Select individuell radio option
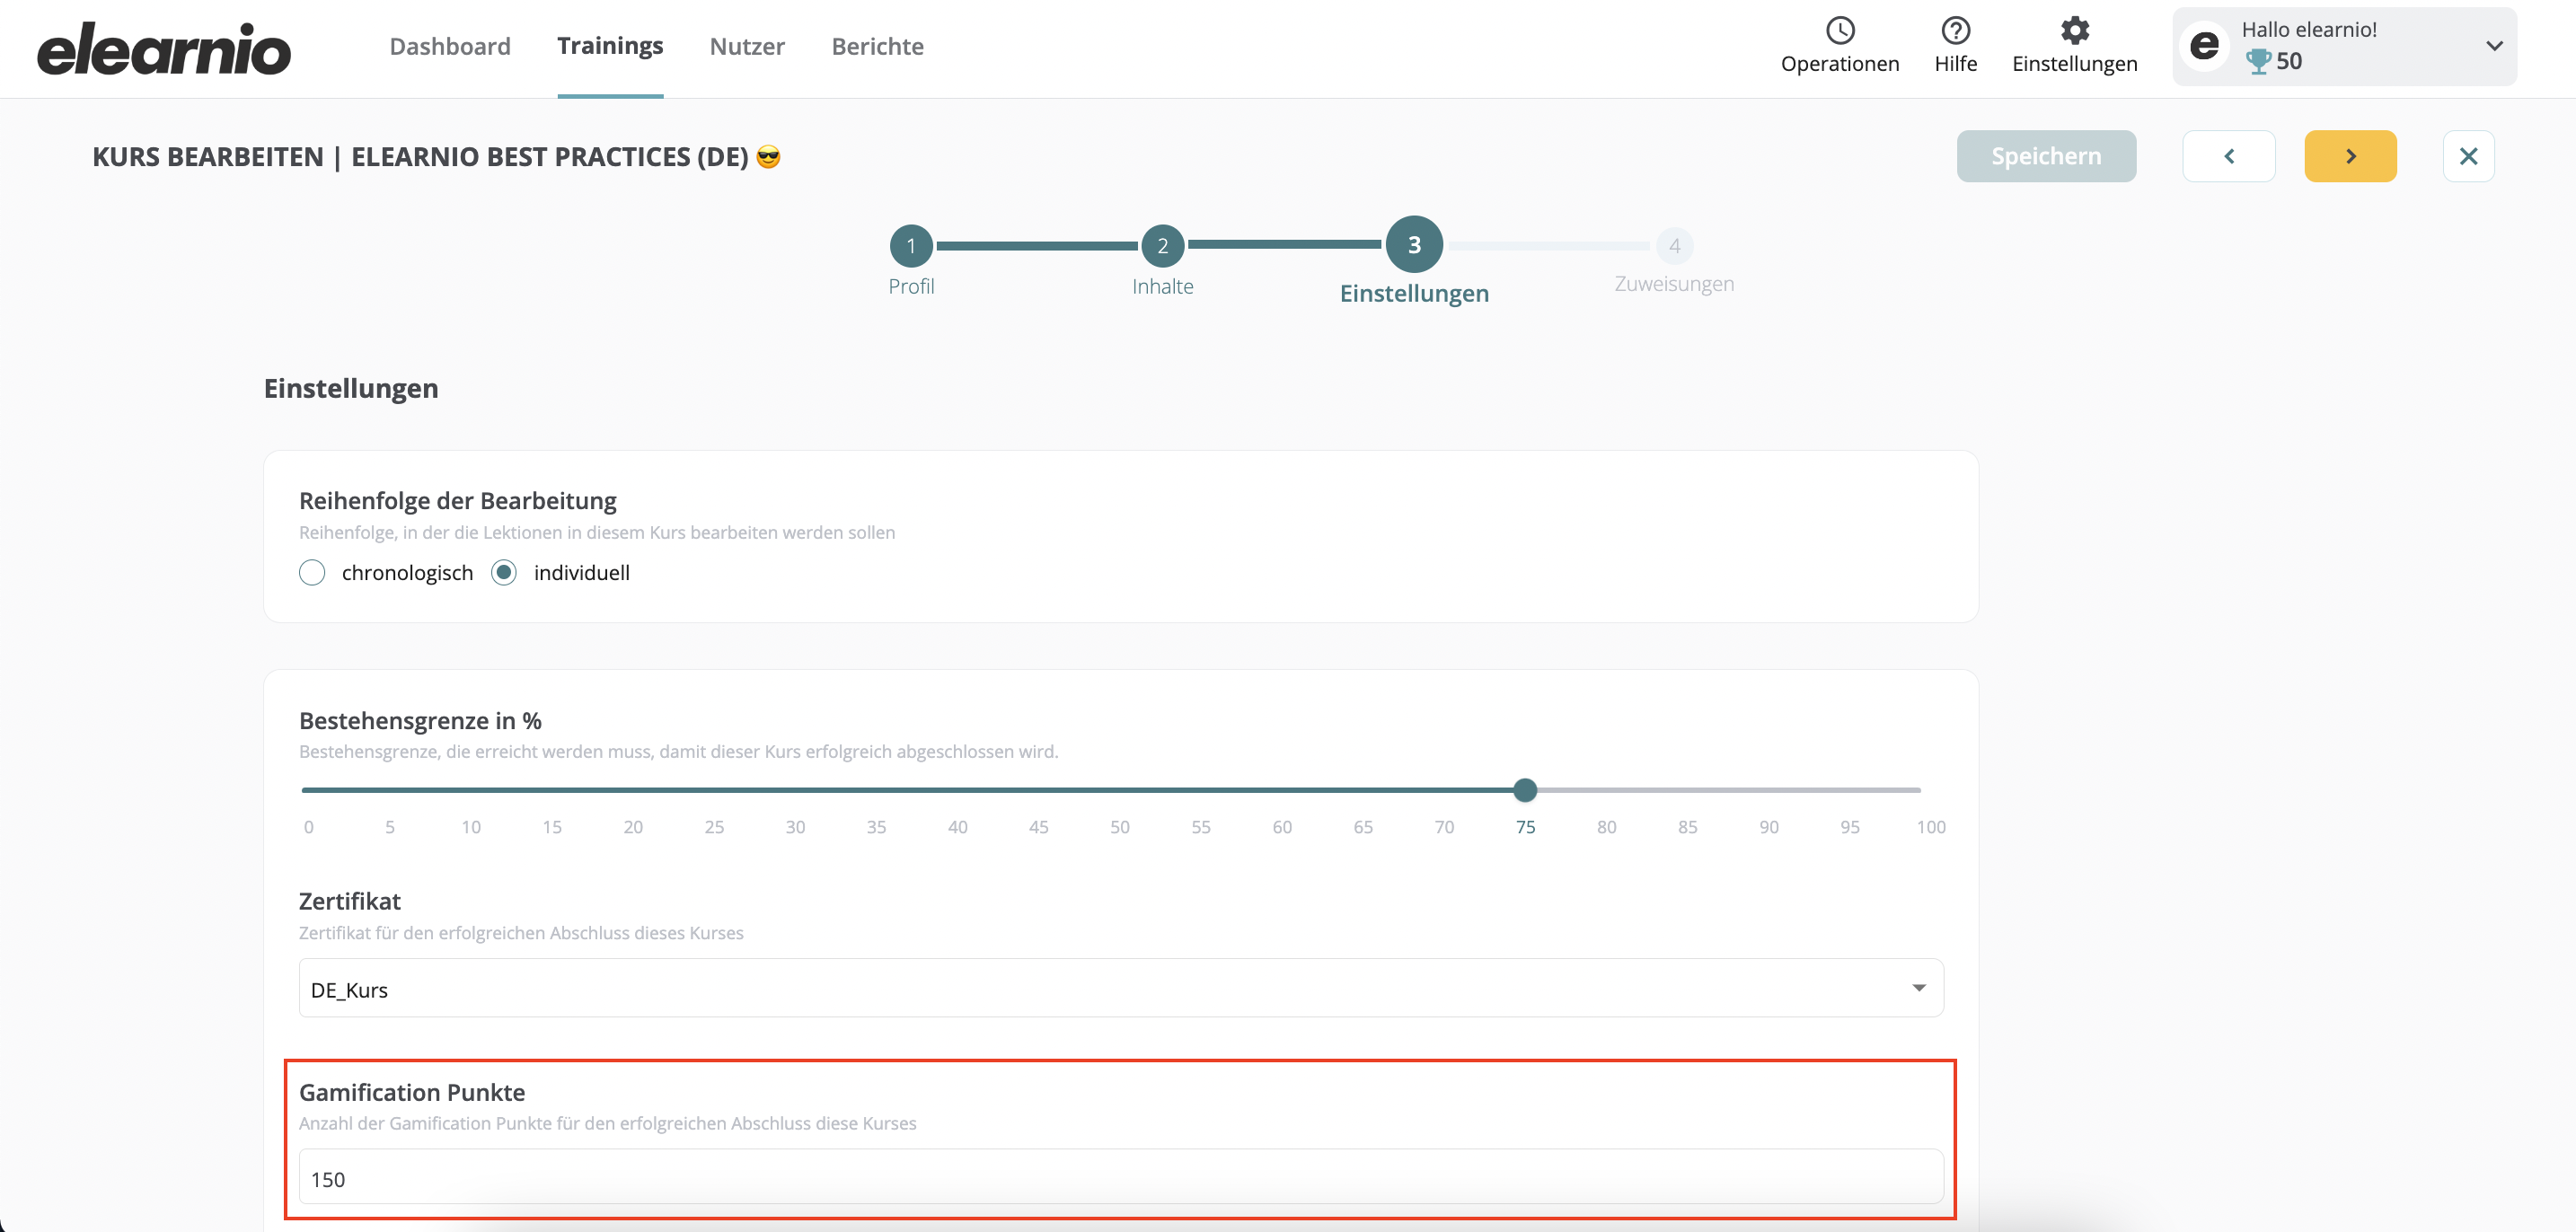This screenshot has height=1232, width=2576. point(504,573)
